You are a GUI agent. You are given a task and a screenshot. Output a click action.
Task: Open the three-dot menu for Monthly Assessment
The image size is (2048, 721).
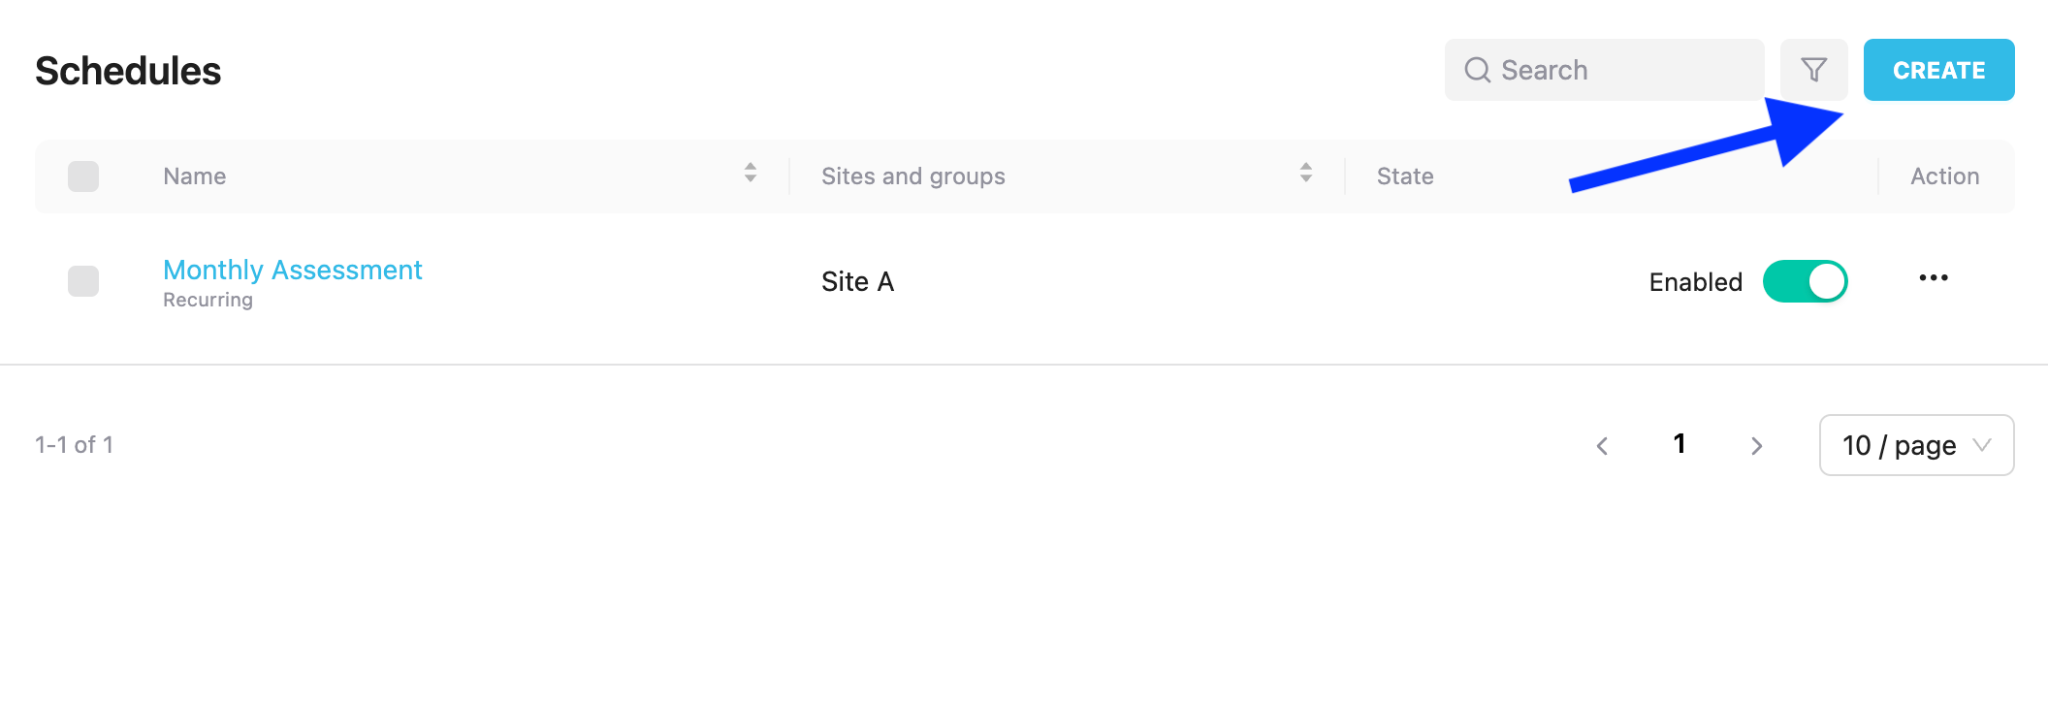click(x=1933, y=278)
